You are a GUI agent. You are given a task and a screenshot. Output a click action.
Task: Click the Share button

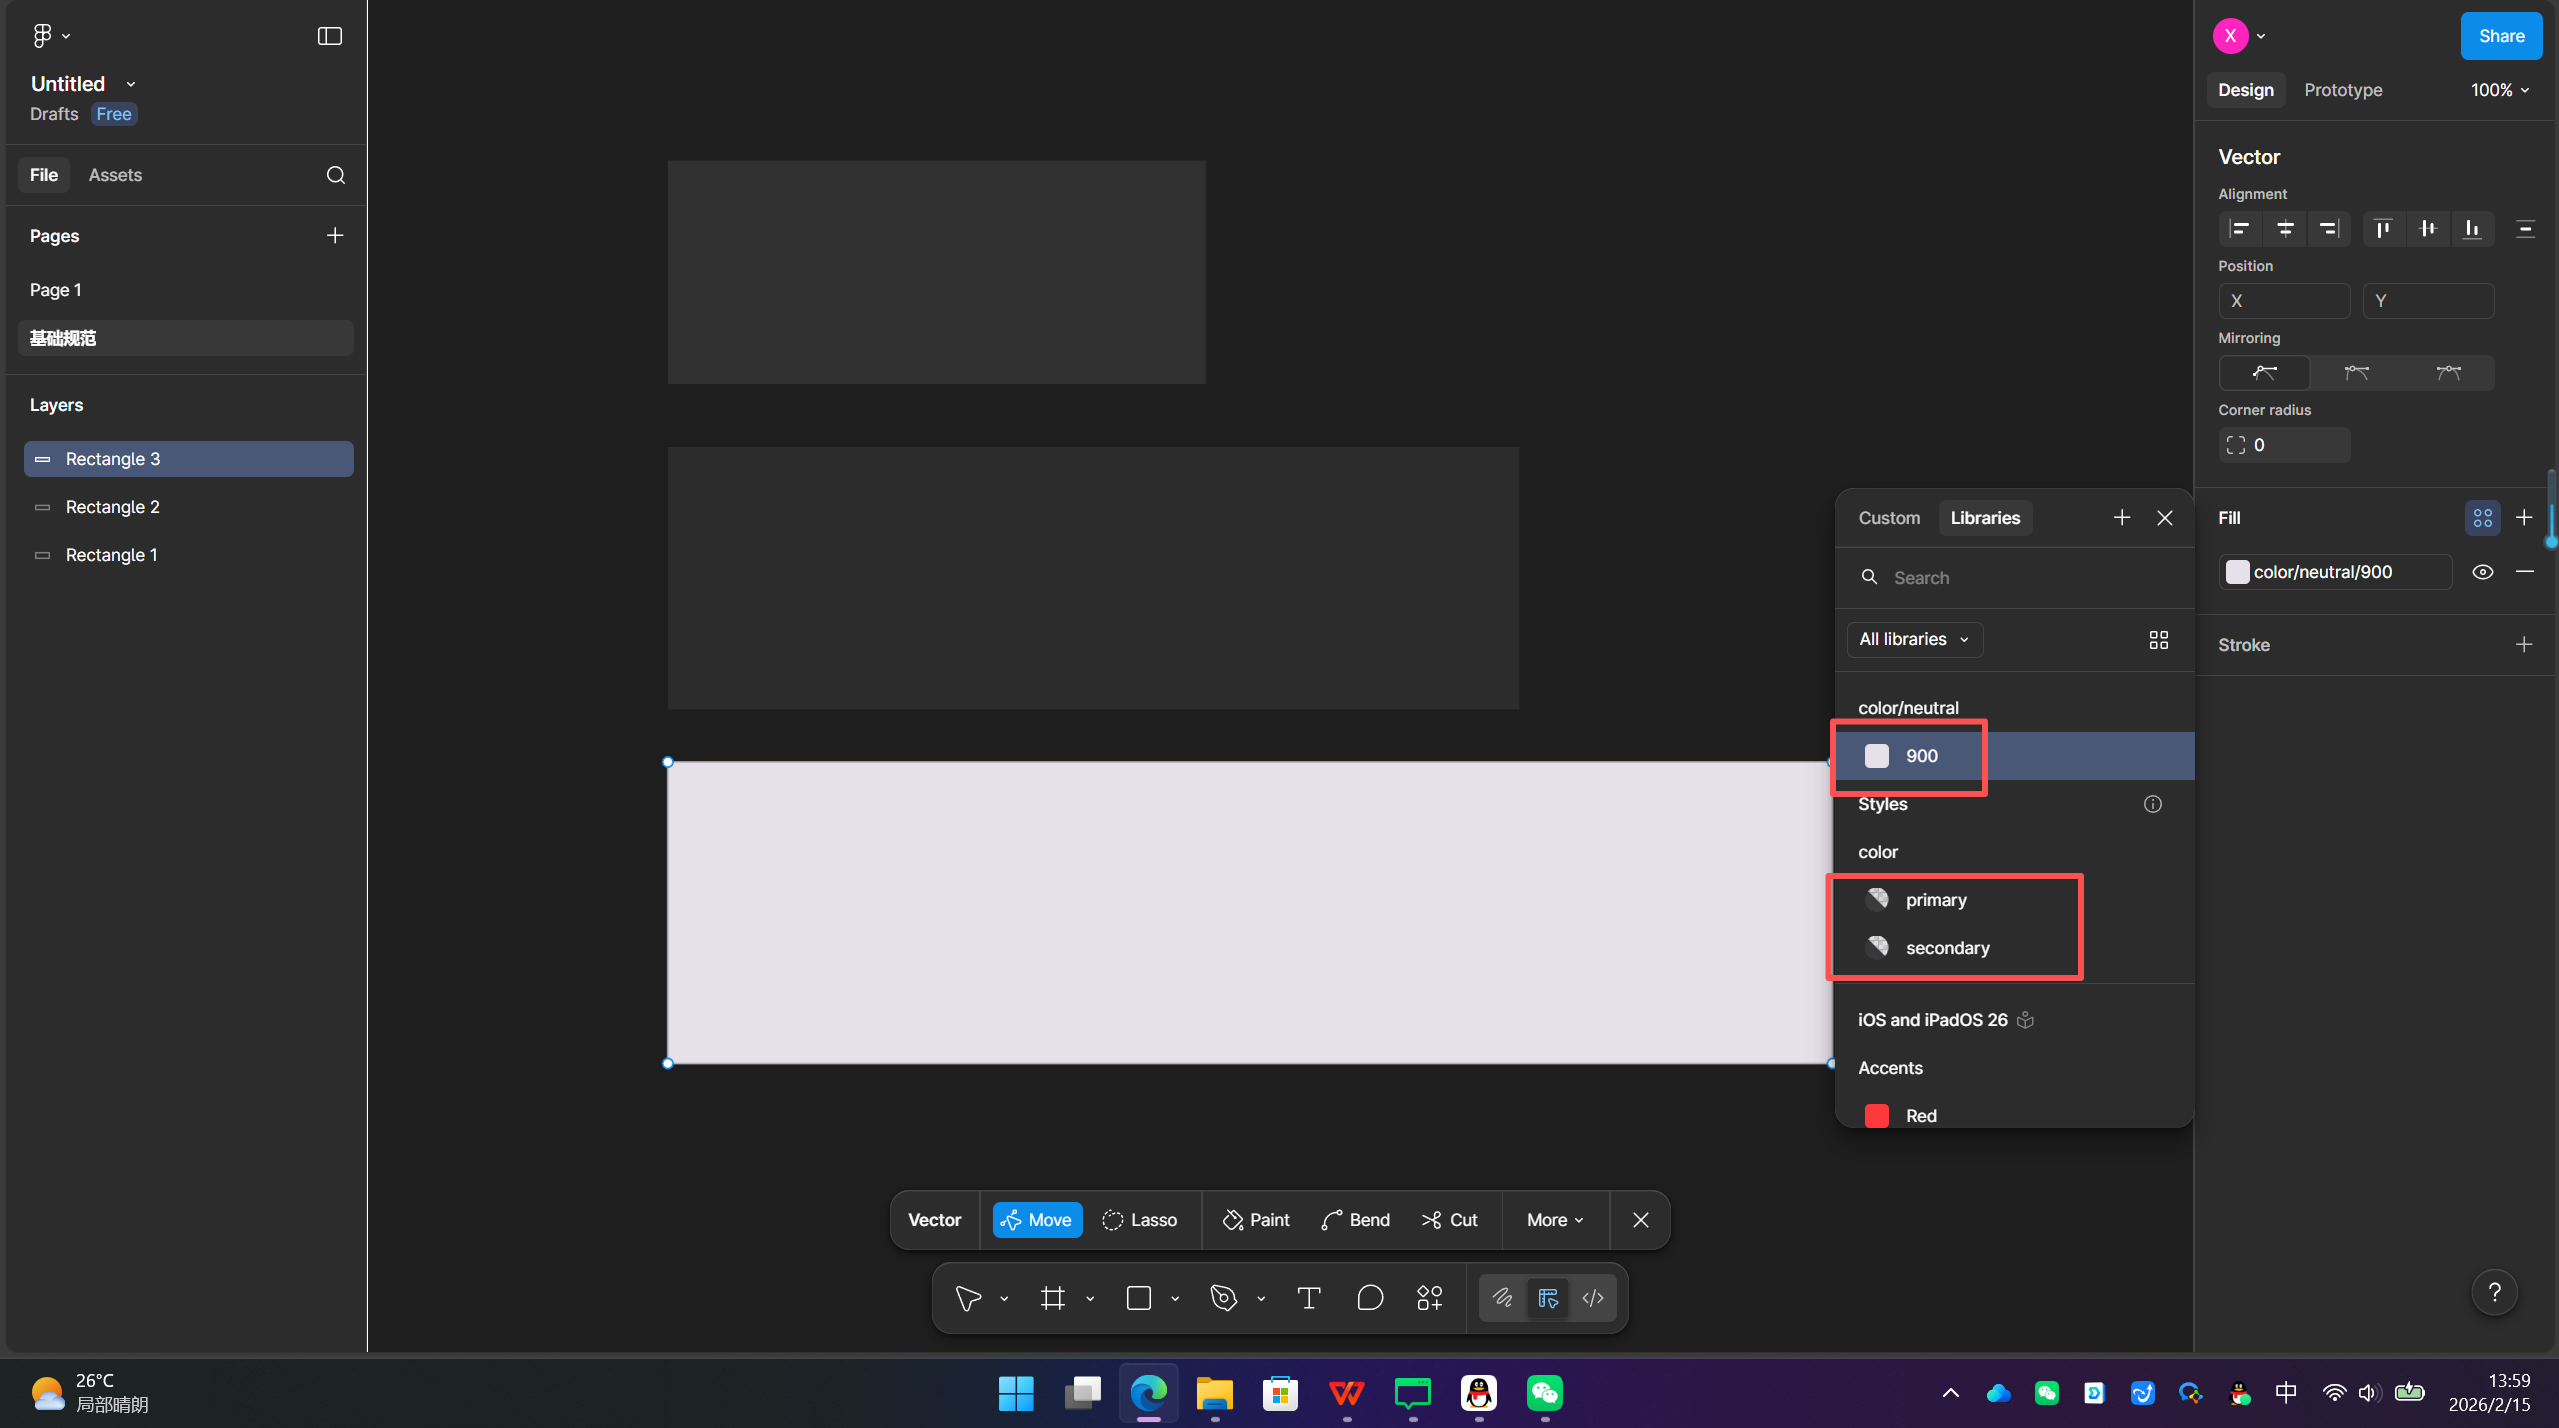click(2500, 36)
